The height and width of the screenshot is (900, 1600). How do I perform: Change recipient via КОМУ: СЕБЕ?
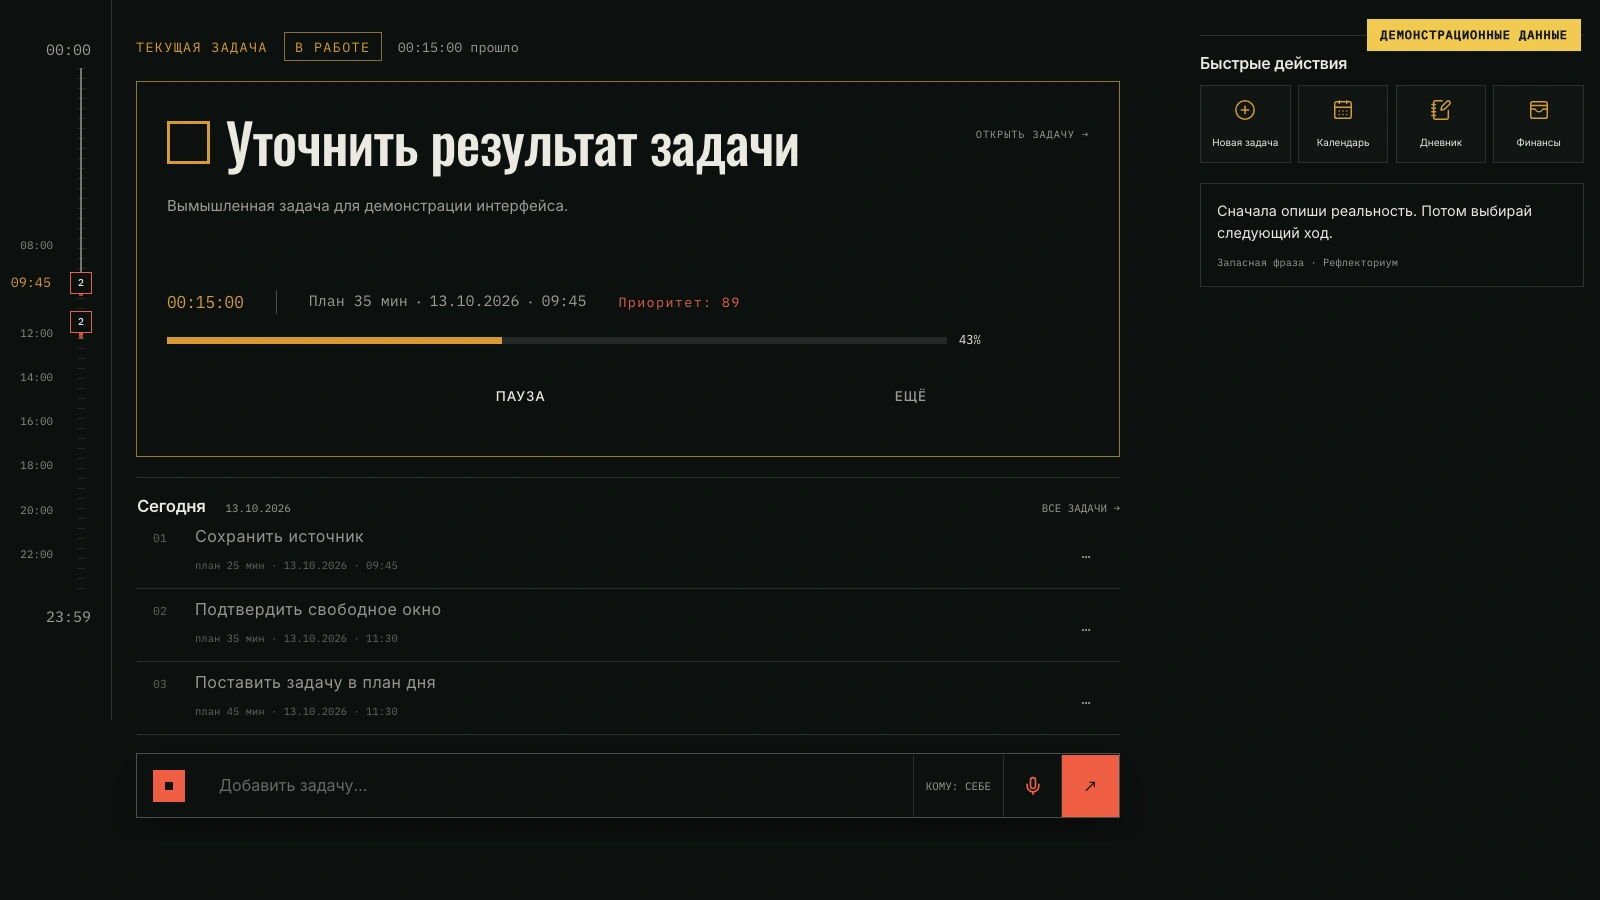[958, 786]
